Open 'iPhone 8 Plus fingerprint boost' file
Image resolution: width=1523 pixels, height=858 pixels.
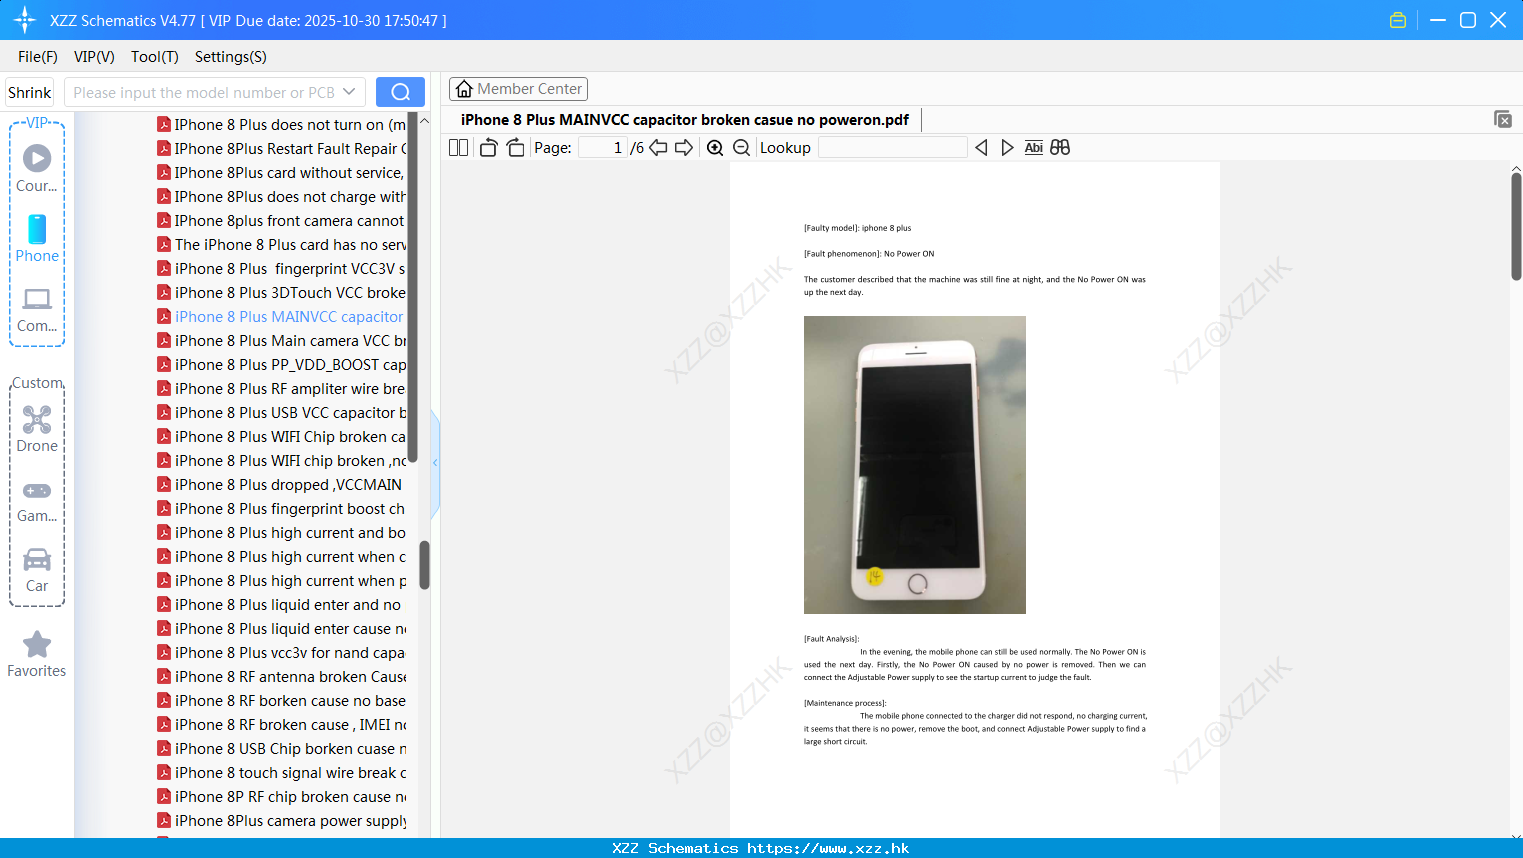click(x=282, y=509)
